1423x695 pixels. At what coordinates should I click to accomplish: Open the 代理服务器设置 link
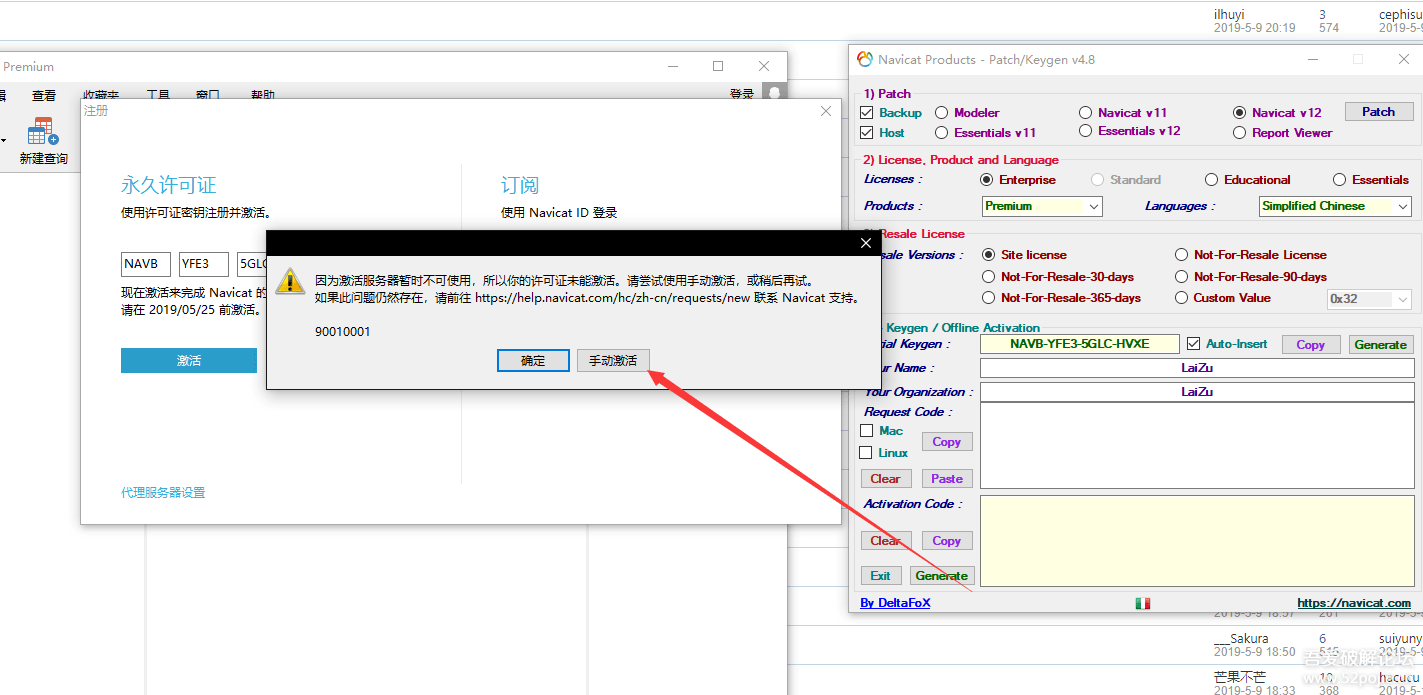[163, 493]
